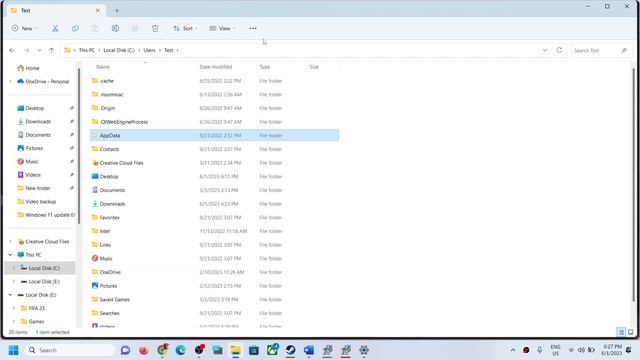This screenshot has width=640, height=360.
Task: Open the See more ellipsis menu
Action: pos(253,28)
